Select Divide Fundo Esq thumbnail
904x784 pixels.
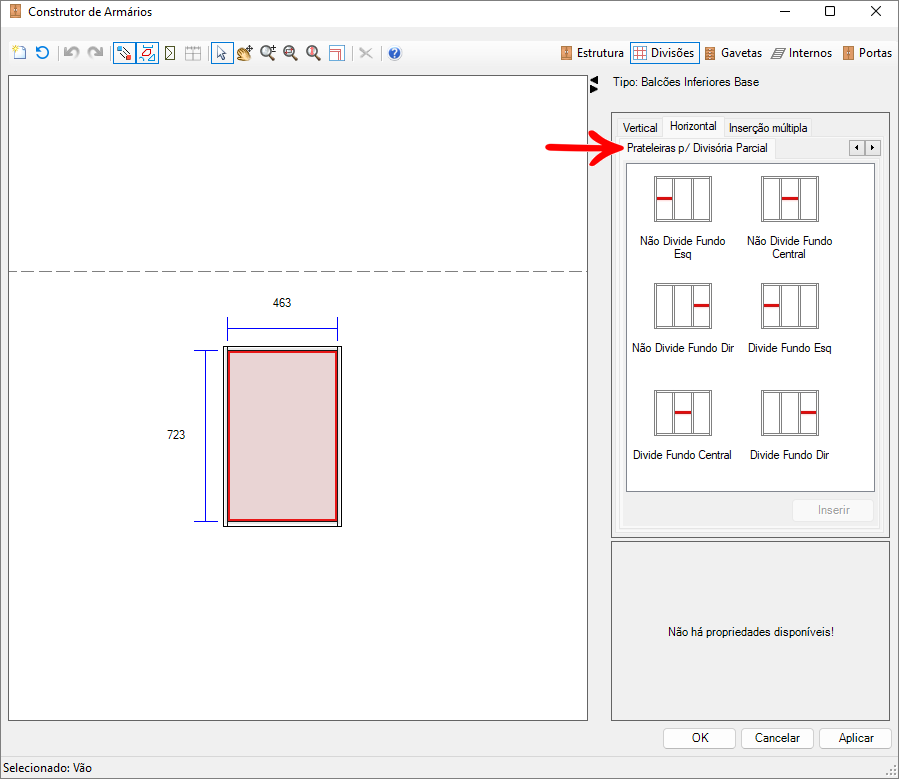(x=789, y=318)
